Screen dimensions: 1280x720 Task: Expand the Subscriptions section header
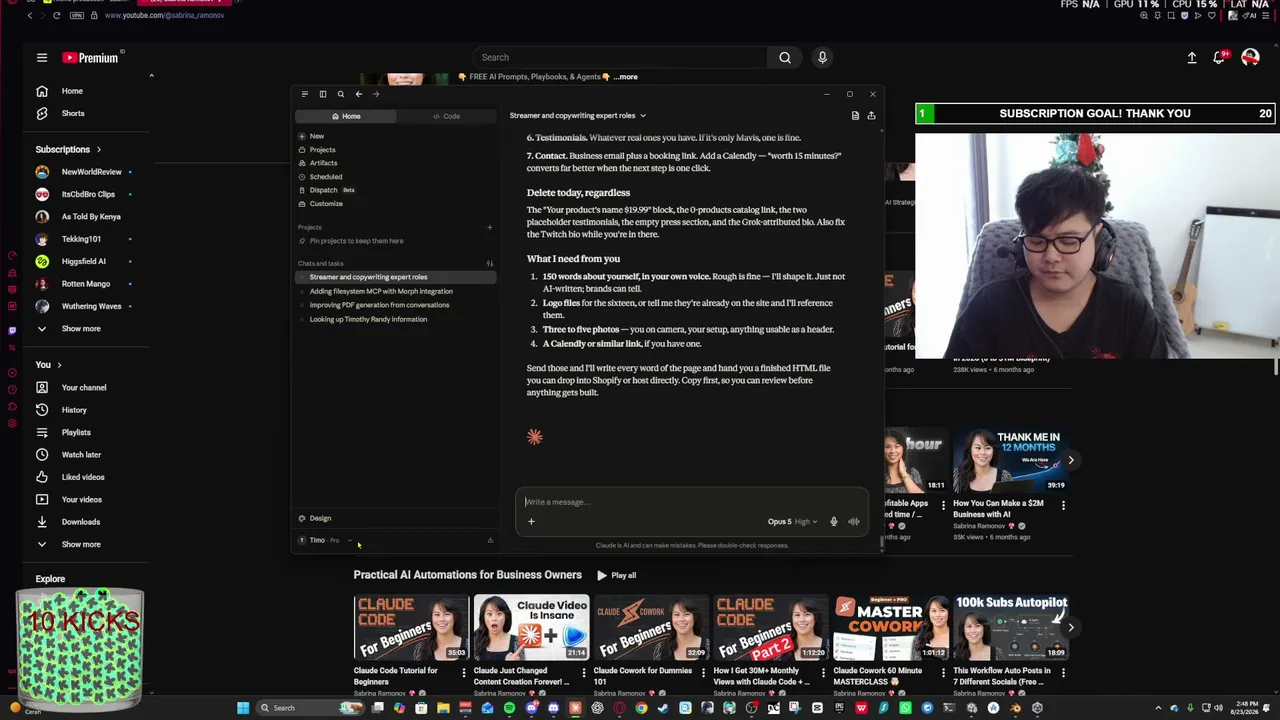click(x=68, y=149)
